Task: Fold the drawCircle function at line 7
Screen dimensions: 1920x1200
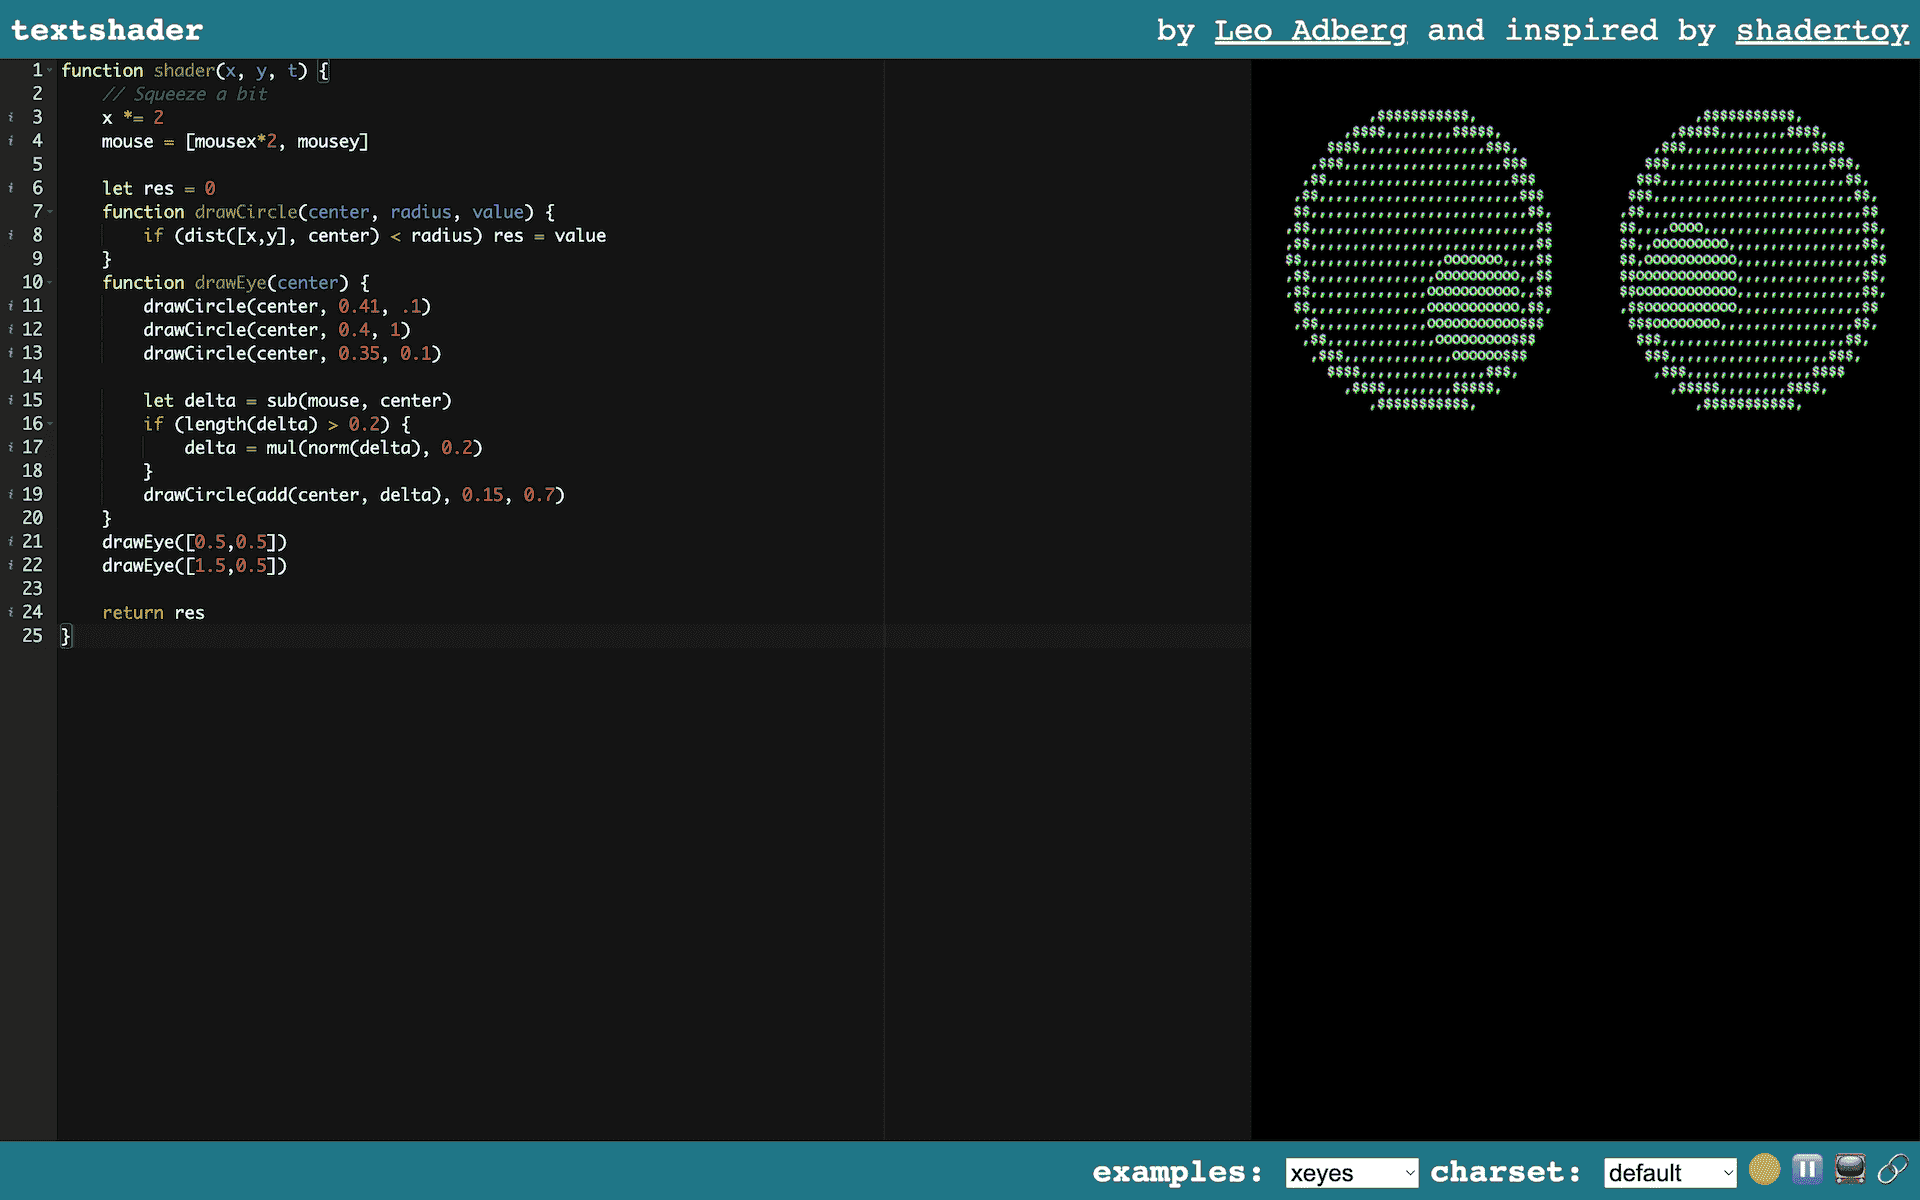Action: click(x=50, y=212)
